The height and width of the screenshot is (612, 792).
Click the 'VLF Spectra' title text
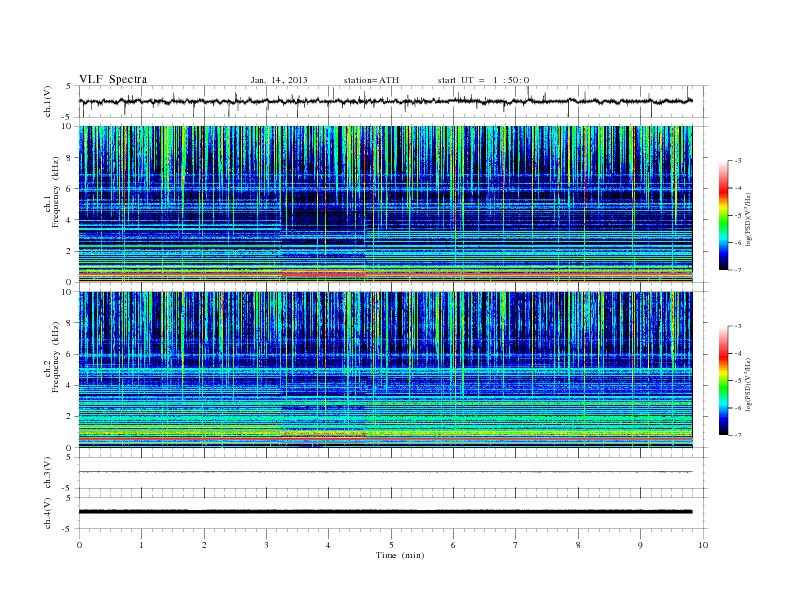point(113,79)
